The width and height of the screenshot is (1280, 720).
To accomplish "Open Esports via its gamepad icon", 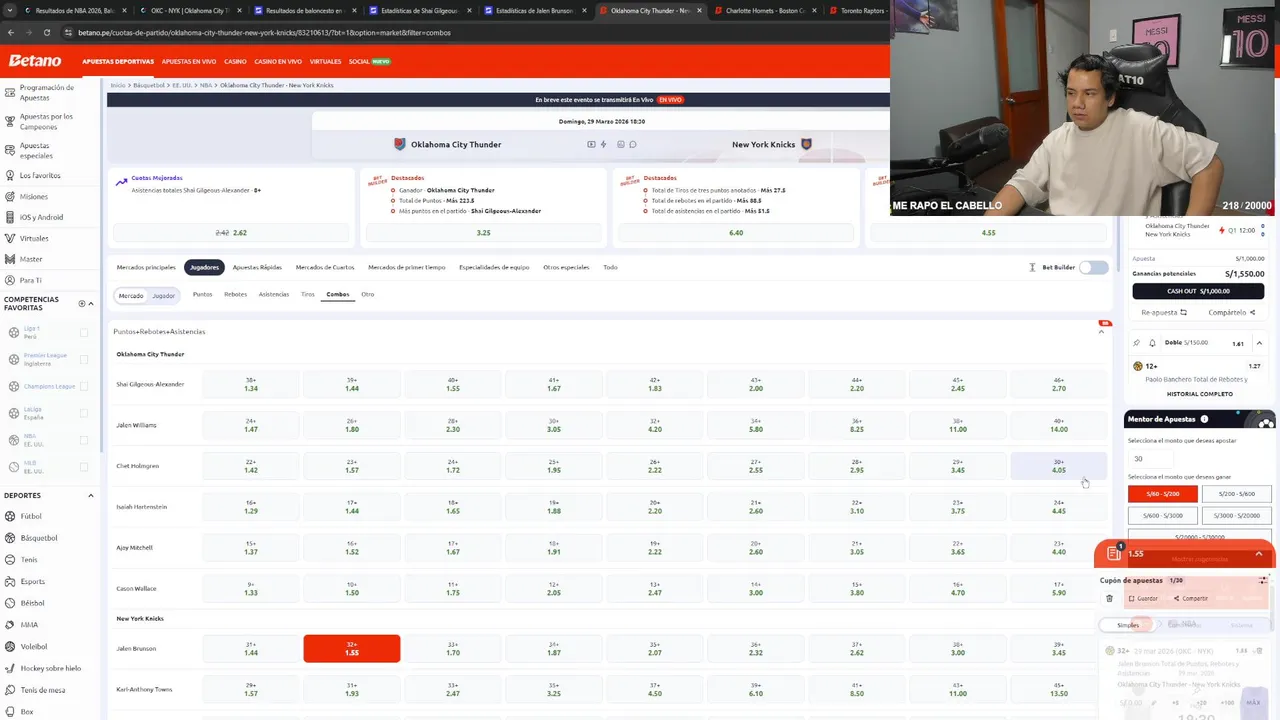I will tap(10, 581).
